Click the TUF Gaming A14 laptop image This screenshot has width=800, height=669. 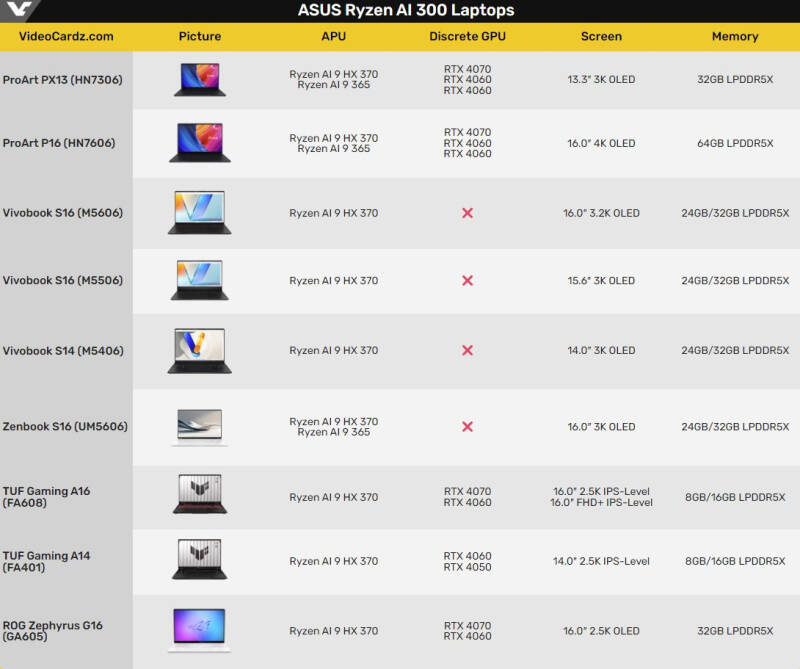[x=199, y=559]
